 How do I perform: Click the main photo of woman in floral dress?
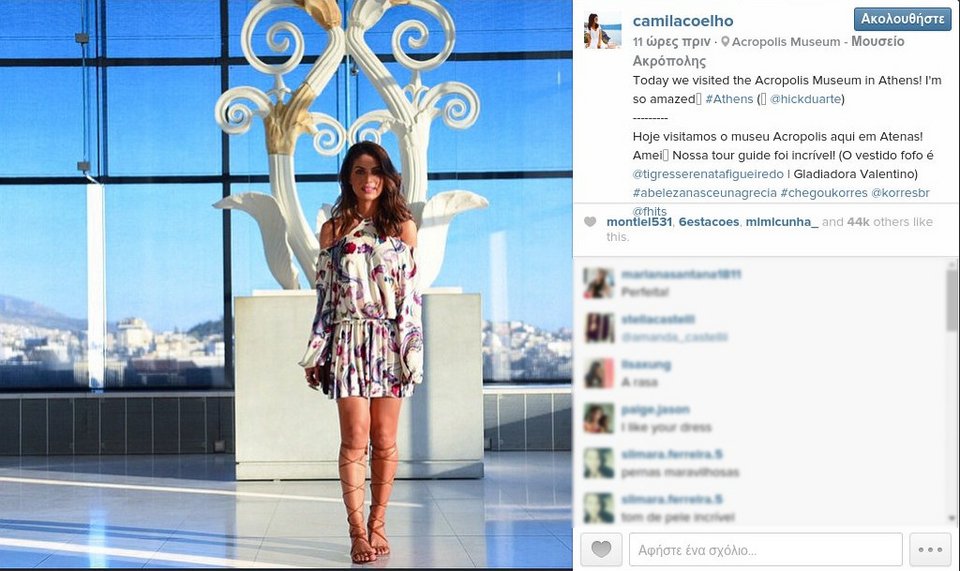(x=286, y=285)
